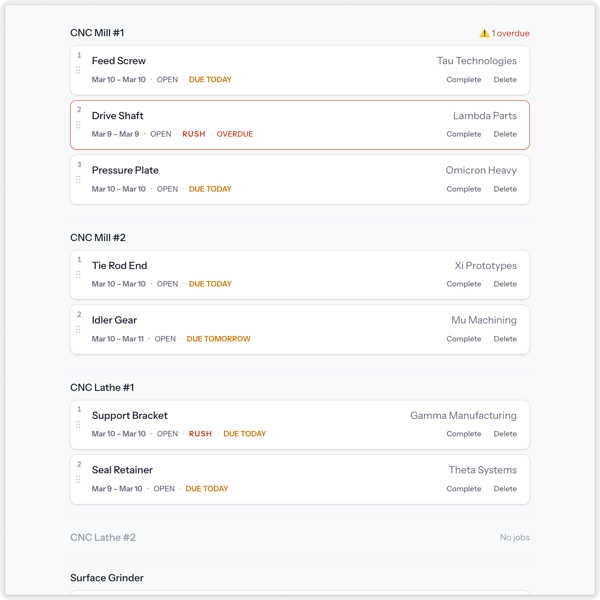Click the overdue warning icon for CNC Mill #1
Screen dimensions: 600x600
click(484, 33)
